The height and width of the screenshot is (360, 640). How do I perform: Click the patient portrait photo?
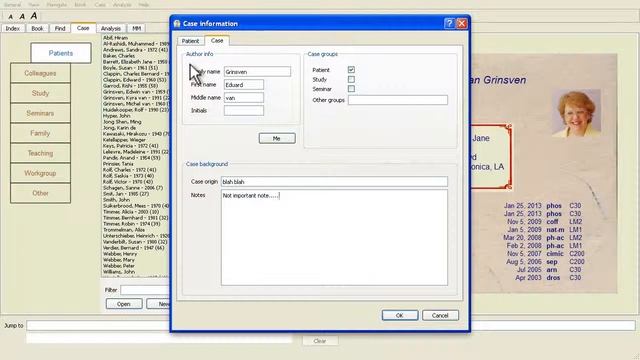point(576,113)
